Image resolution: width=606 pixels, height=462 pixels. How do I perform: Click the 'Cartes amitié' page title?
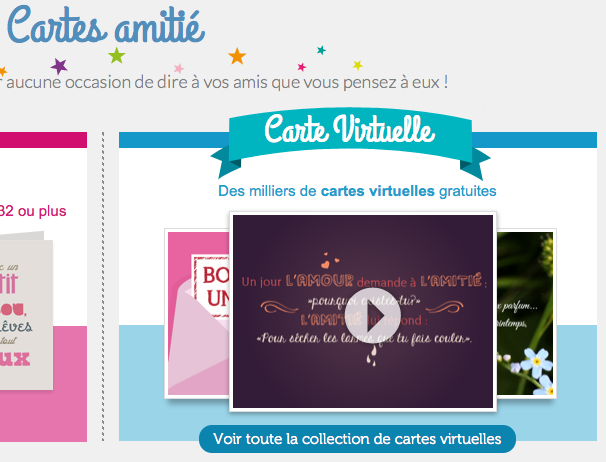[x=106, y=26]
